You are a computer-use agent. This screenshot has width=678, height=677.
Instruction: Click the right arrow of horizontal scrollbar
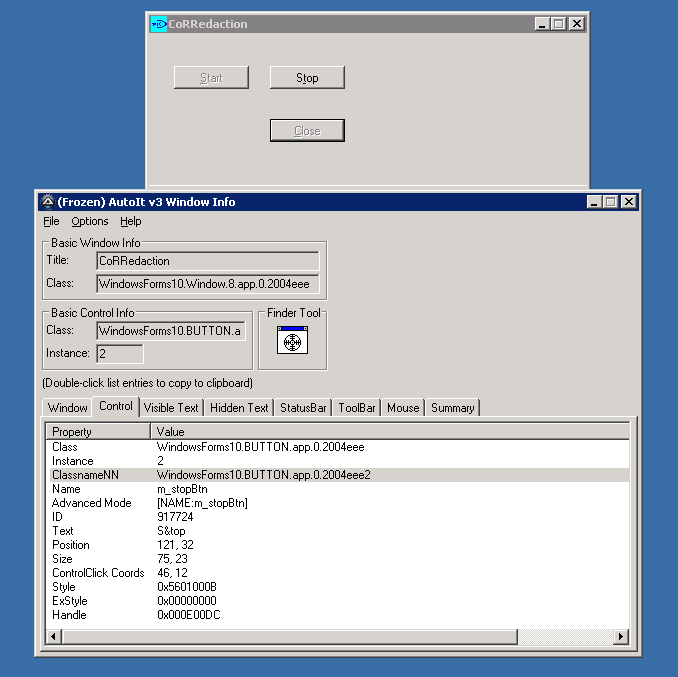click(x=621, y=637)
